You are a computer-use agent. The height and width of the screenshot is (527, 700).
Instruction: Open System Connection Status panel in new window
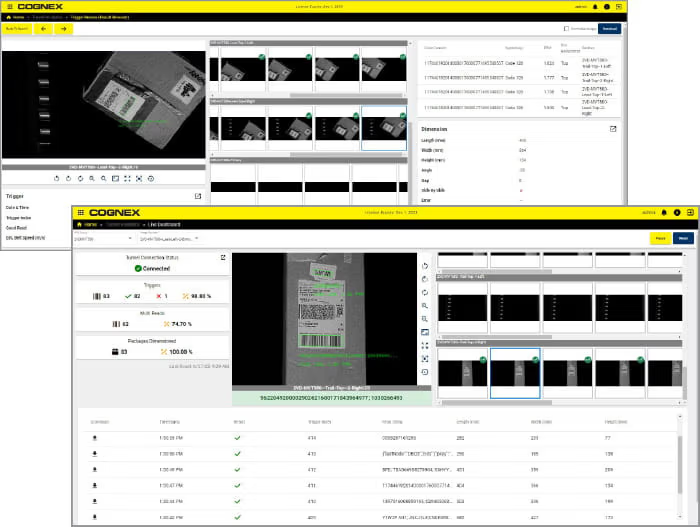tap(221, 257)
